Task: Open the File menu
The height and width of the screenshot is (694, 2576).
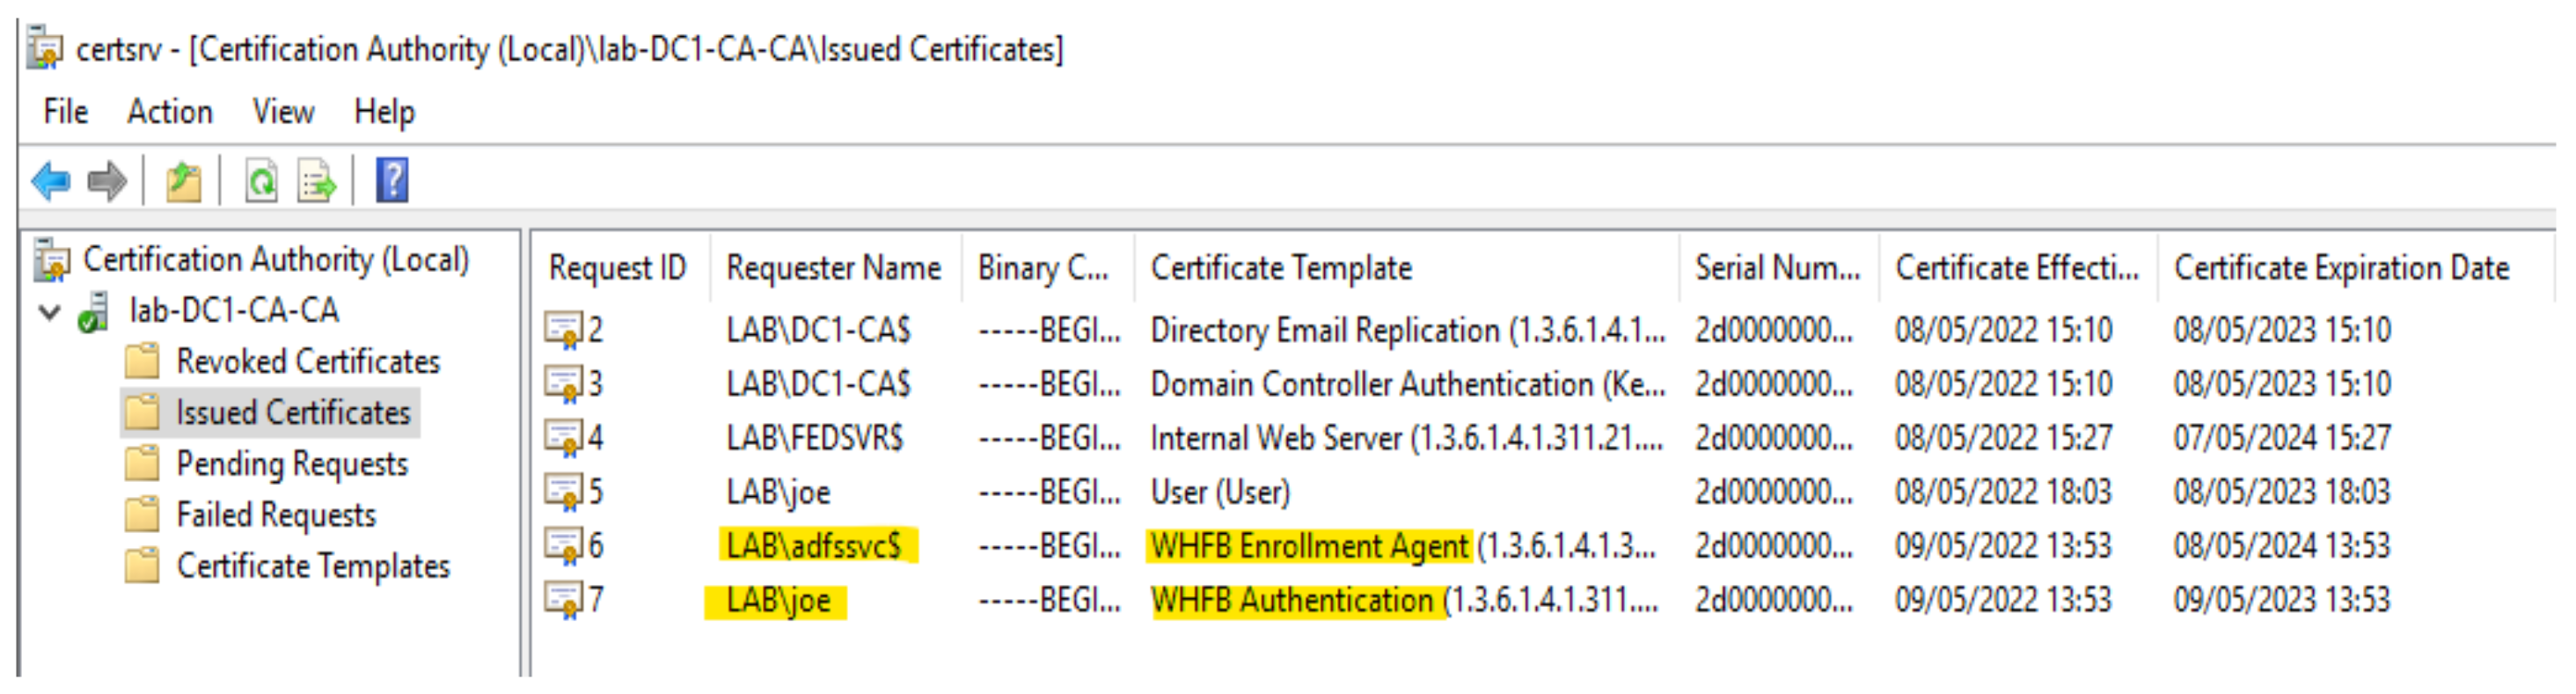Action: pyautogui.click(x=64, y=112)
